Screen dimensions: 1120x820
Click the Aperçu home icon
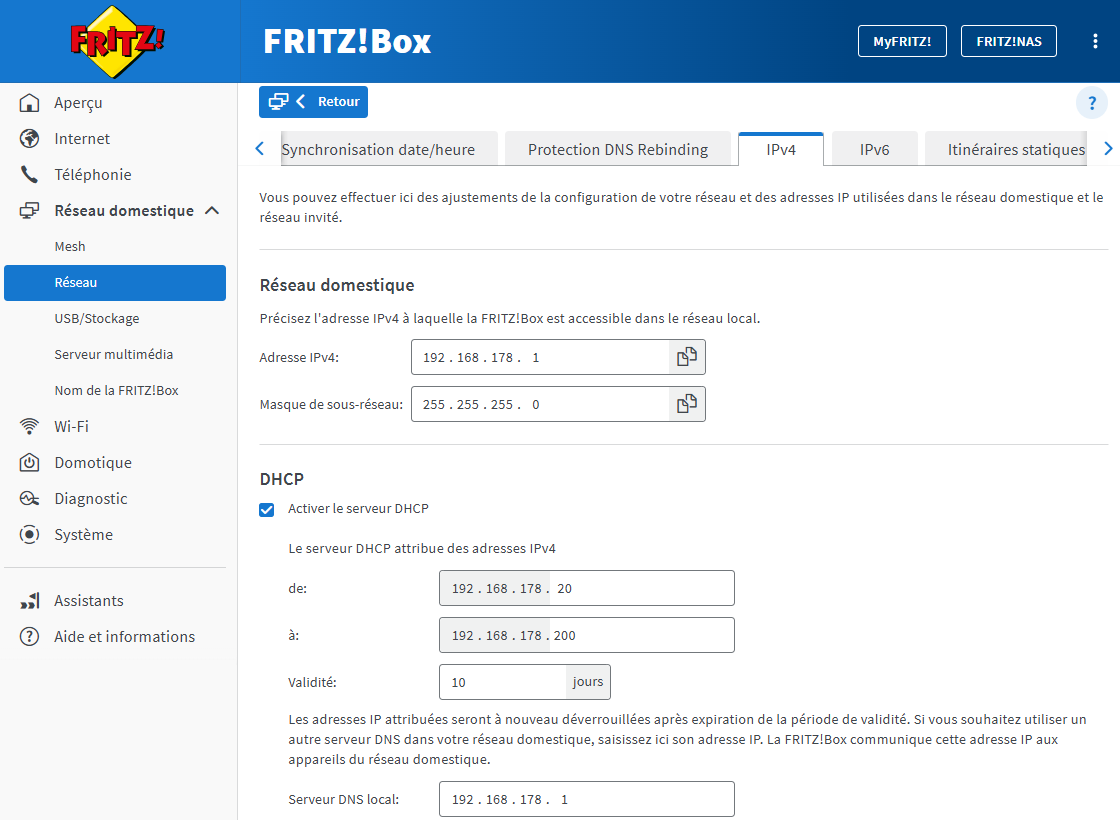coord(29,103)
